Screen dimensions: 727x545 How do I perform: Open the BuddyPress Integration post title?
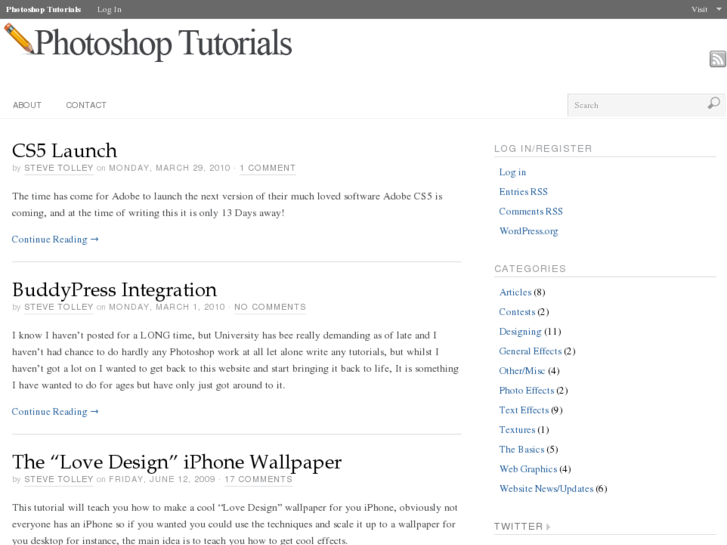point(115,290)
